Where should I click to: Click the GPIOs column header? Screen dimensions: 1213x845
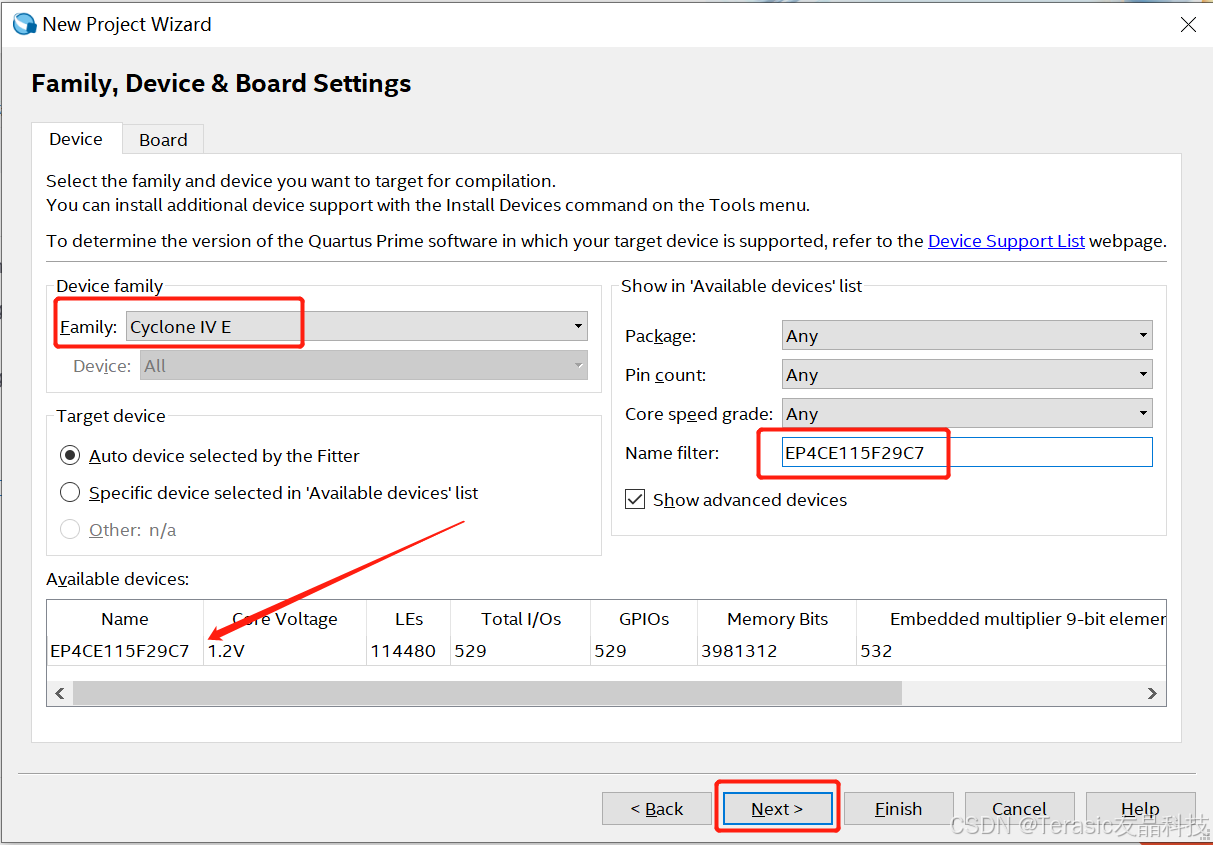pyautogui.click(x=644, y=619)
